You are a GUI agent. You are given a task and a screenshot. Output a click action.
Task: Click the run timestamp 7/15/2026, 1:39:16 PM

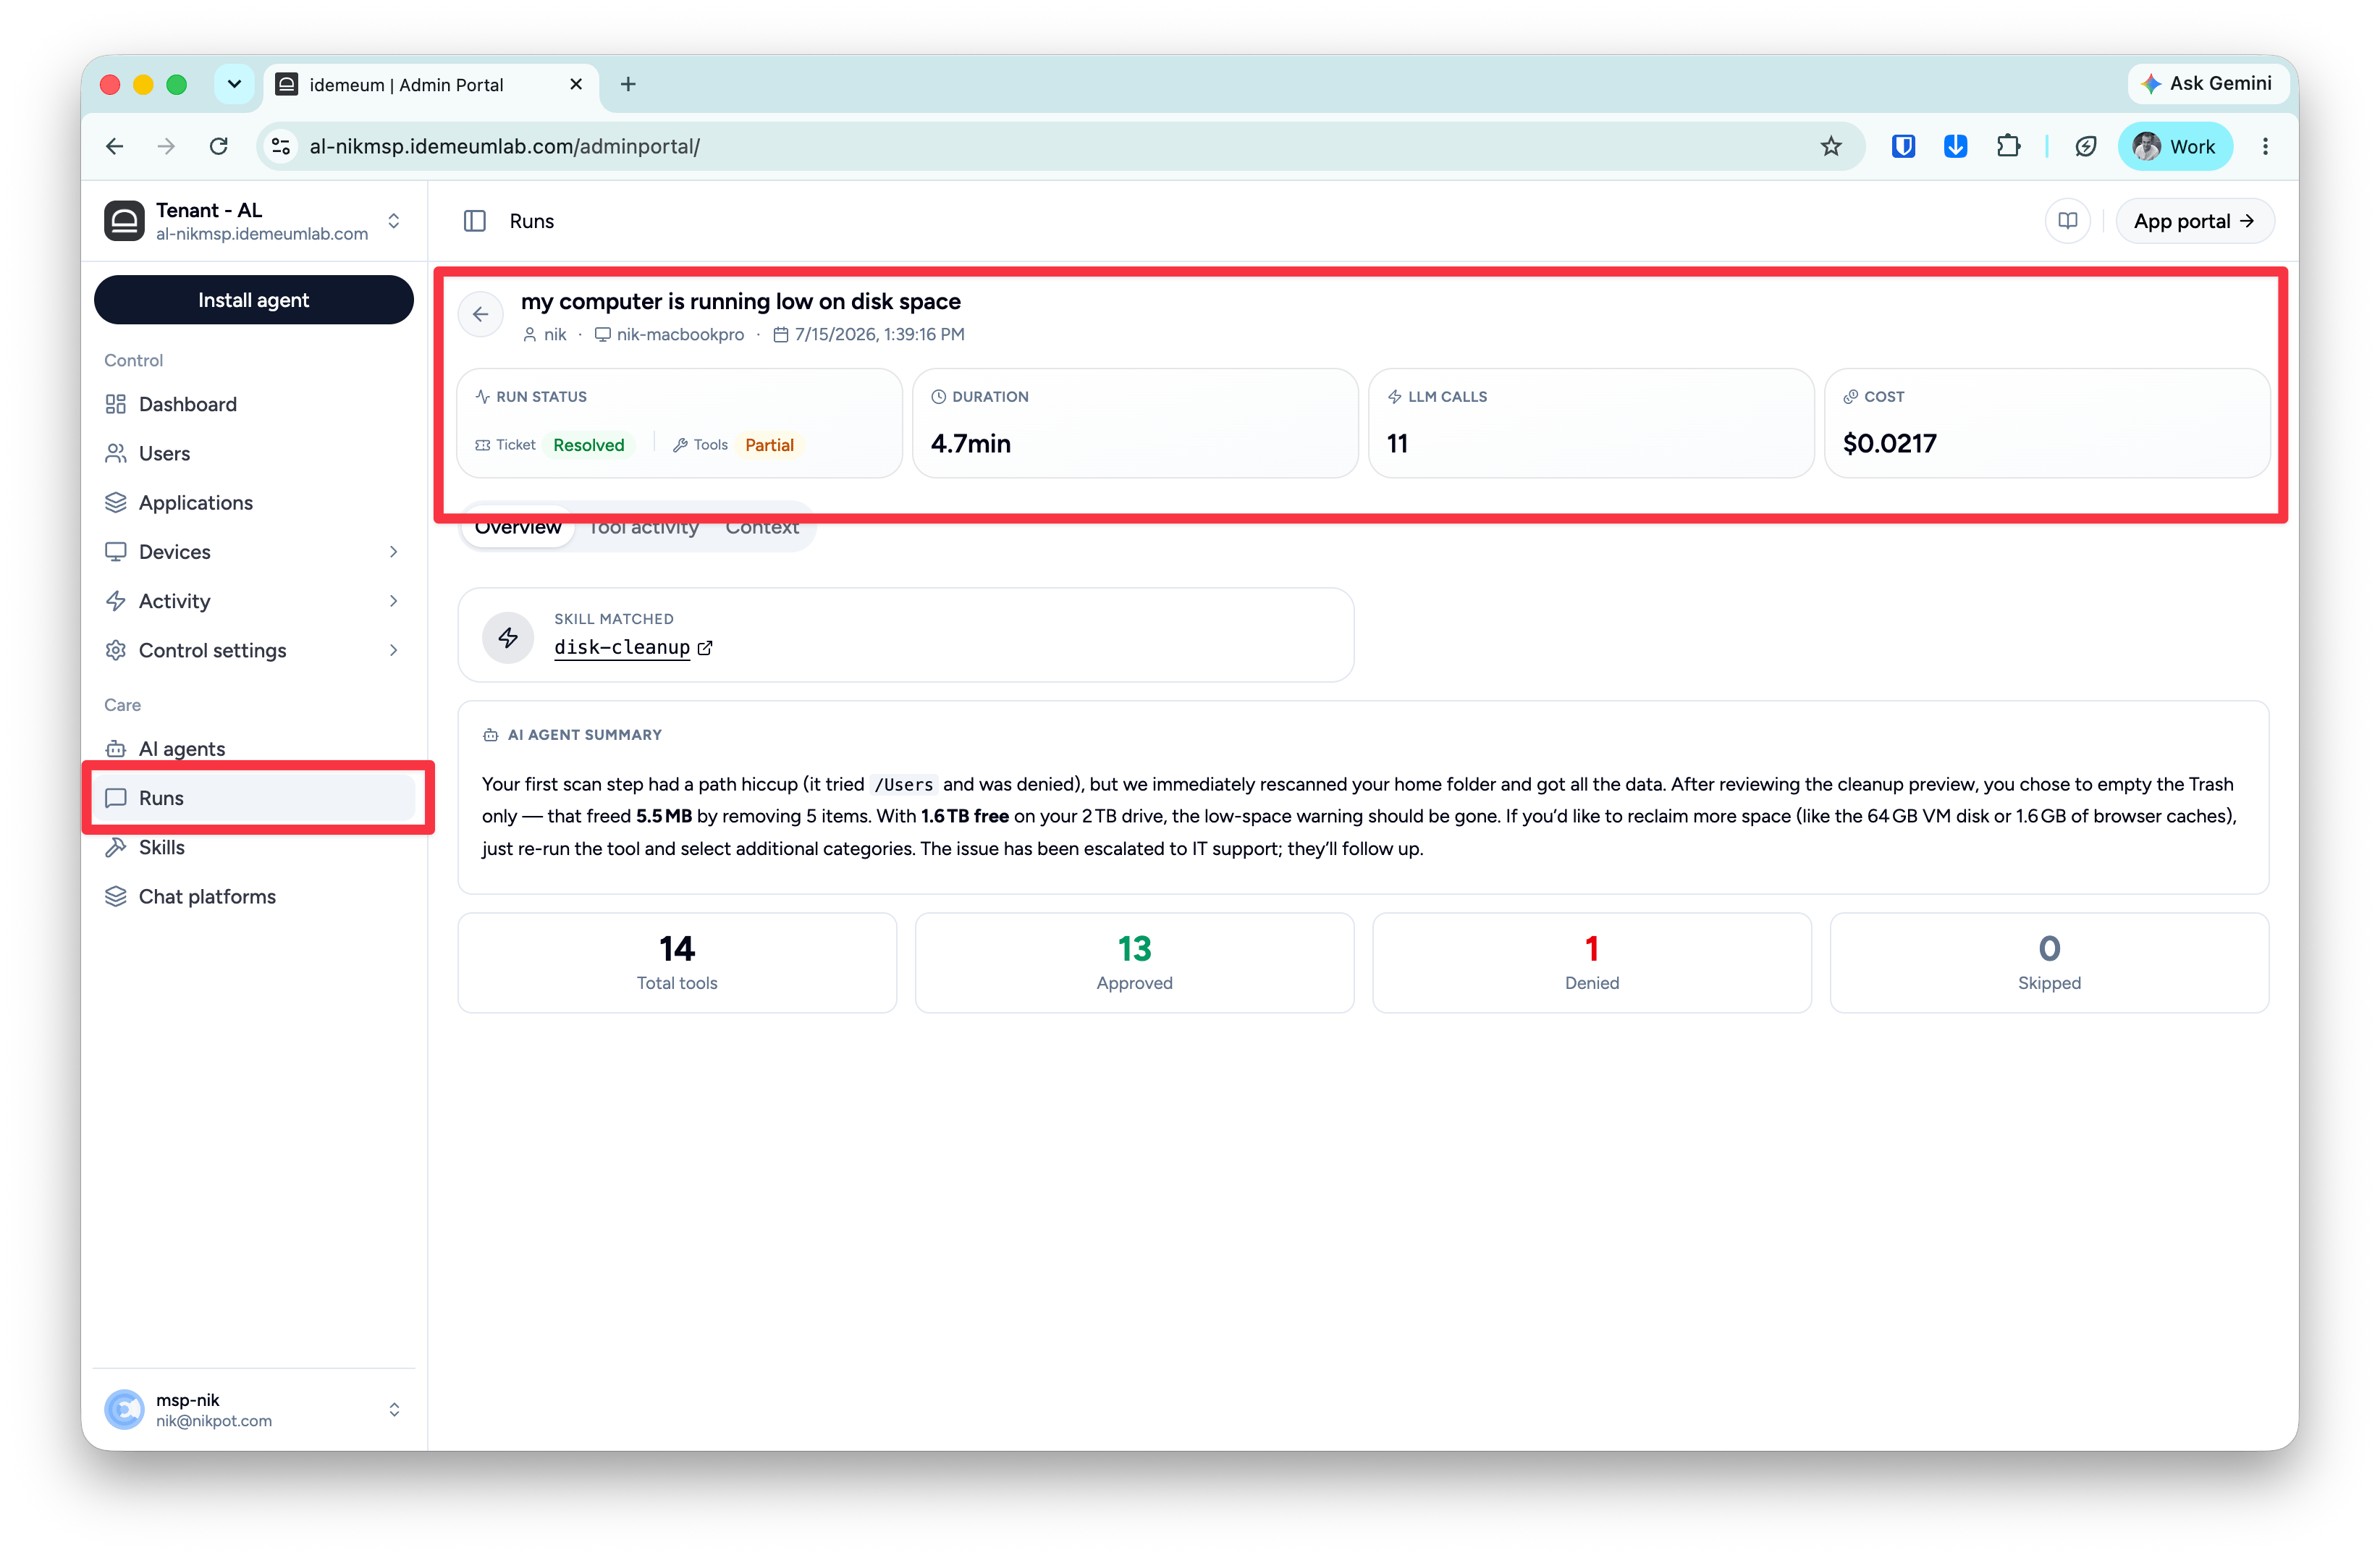point(879,334)
